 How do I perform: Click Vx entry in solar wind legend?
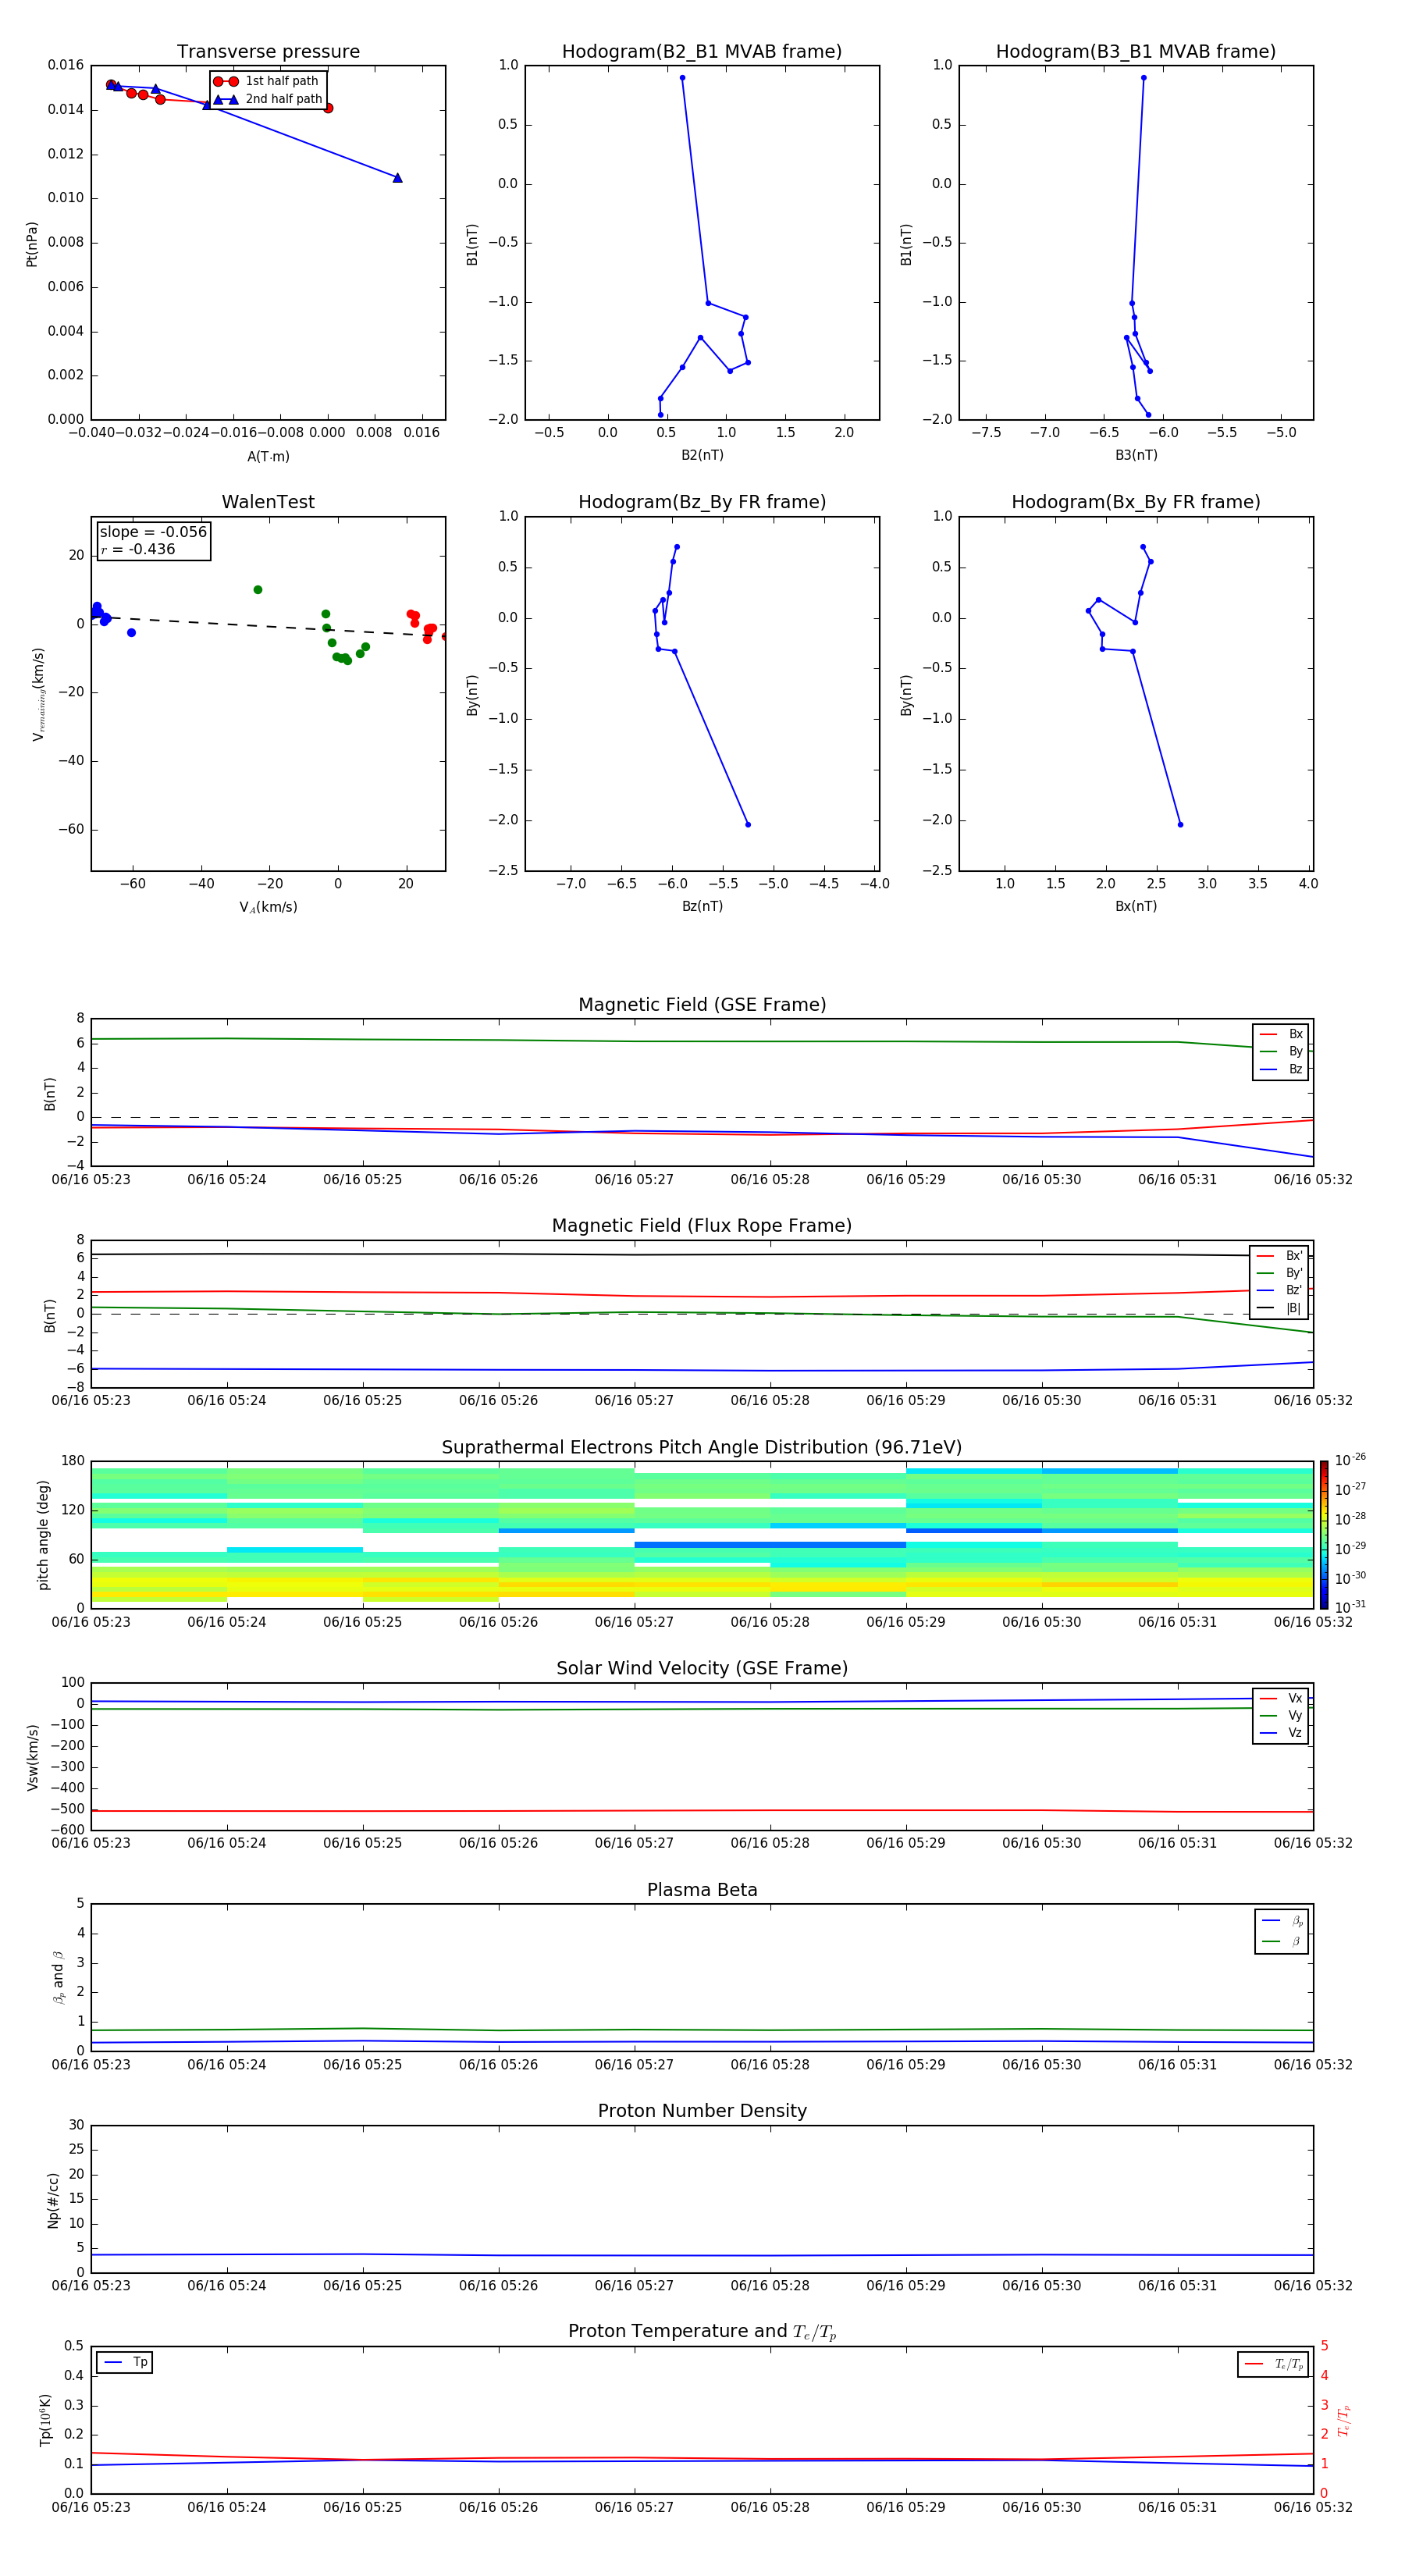tap(1281, 1699)
